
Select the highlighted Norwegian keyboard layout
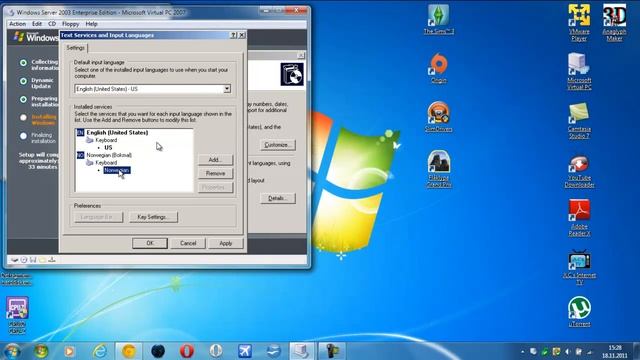click(x=117, y=170)
